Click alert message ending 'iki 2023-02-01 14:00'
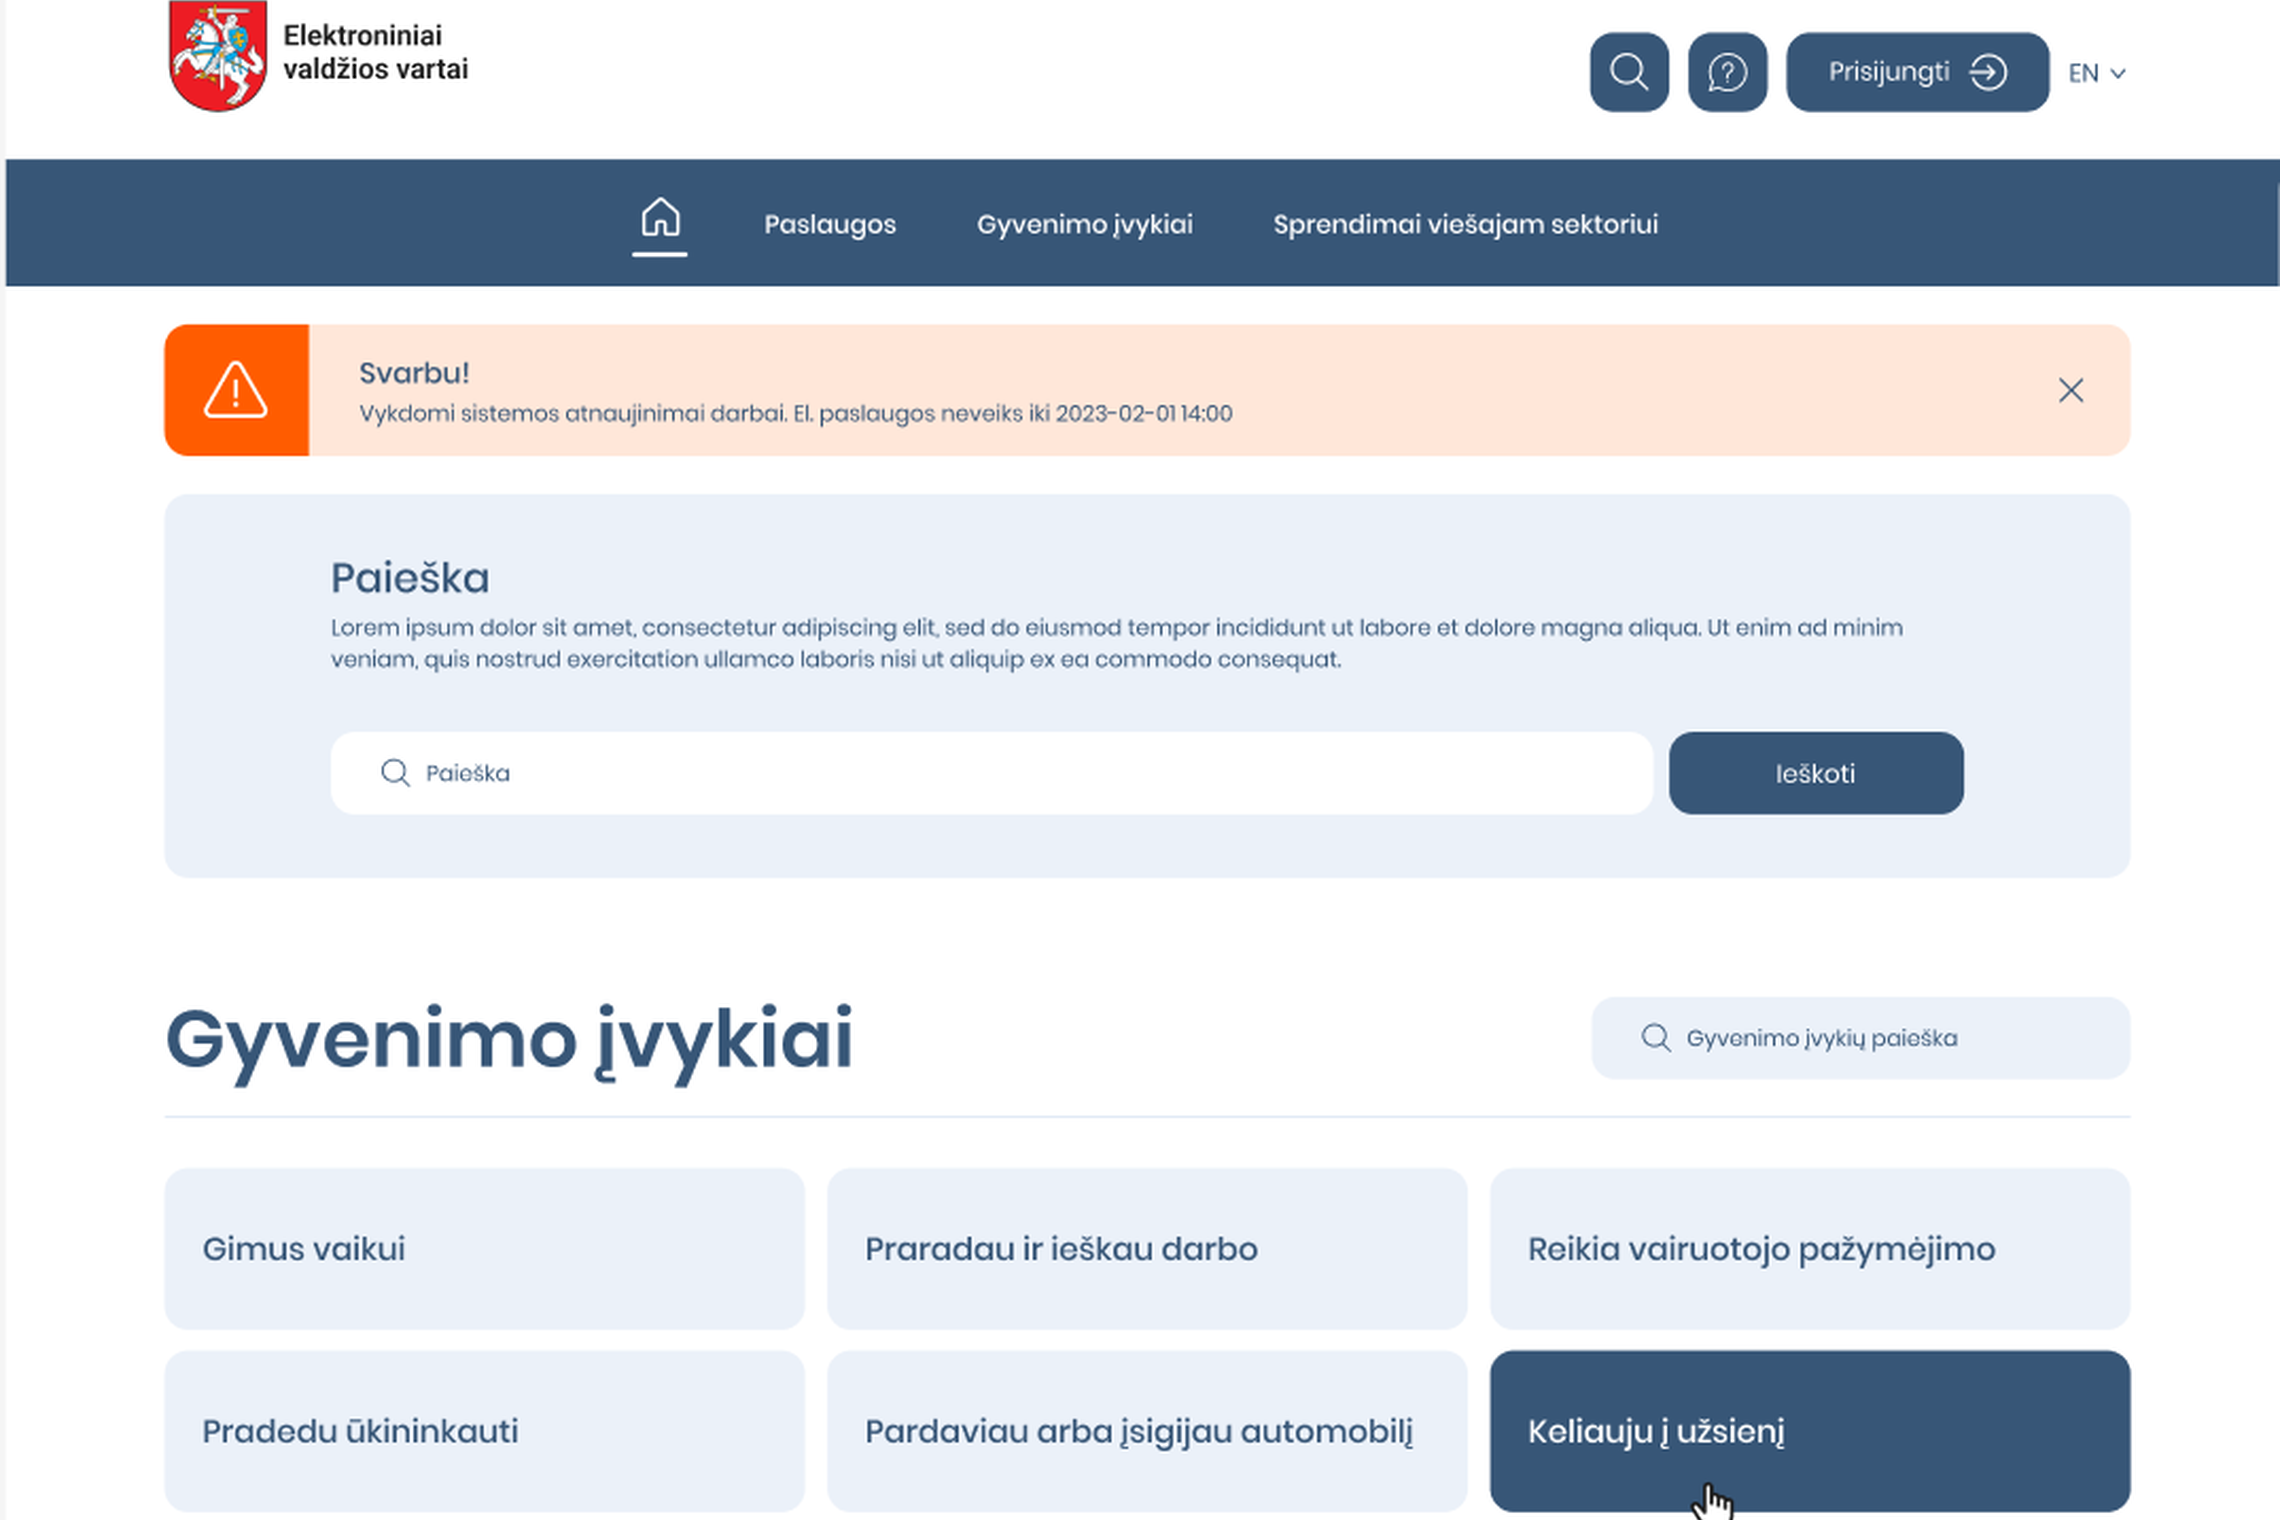The width and height of the screenshot is (2280, 1520). coord(796,413)
